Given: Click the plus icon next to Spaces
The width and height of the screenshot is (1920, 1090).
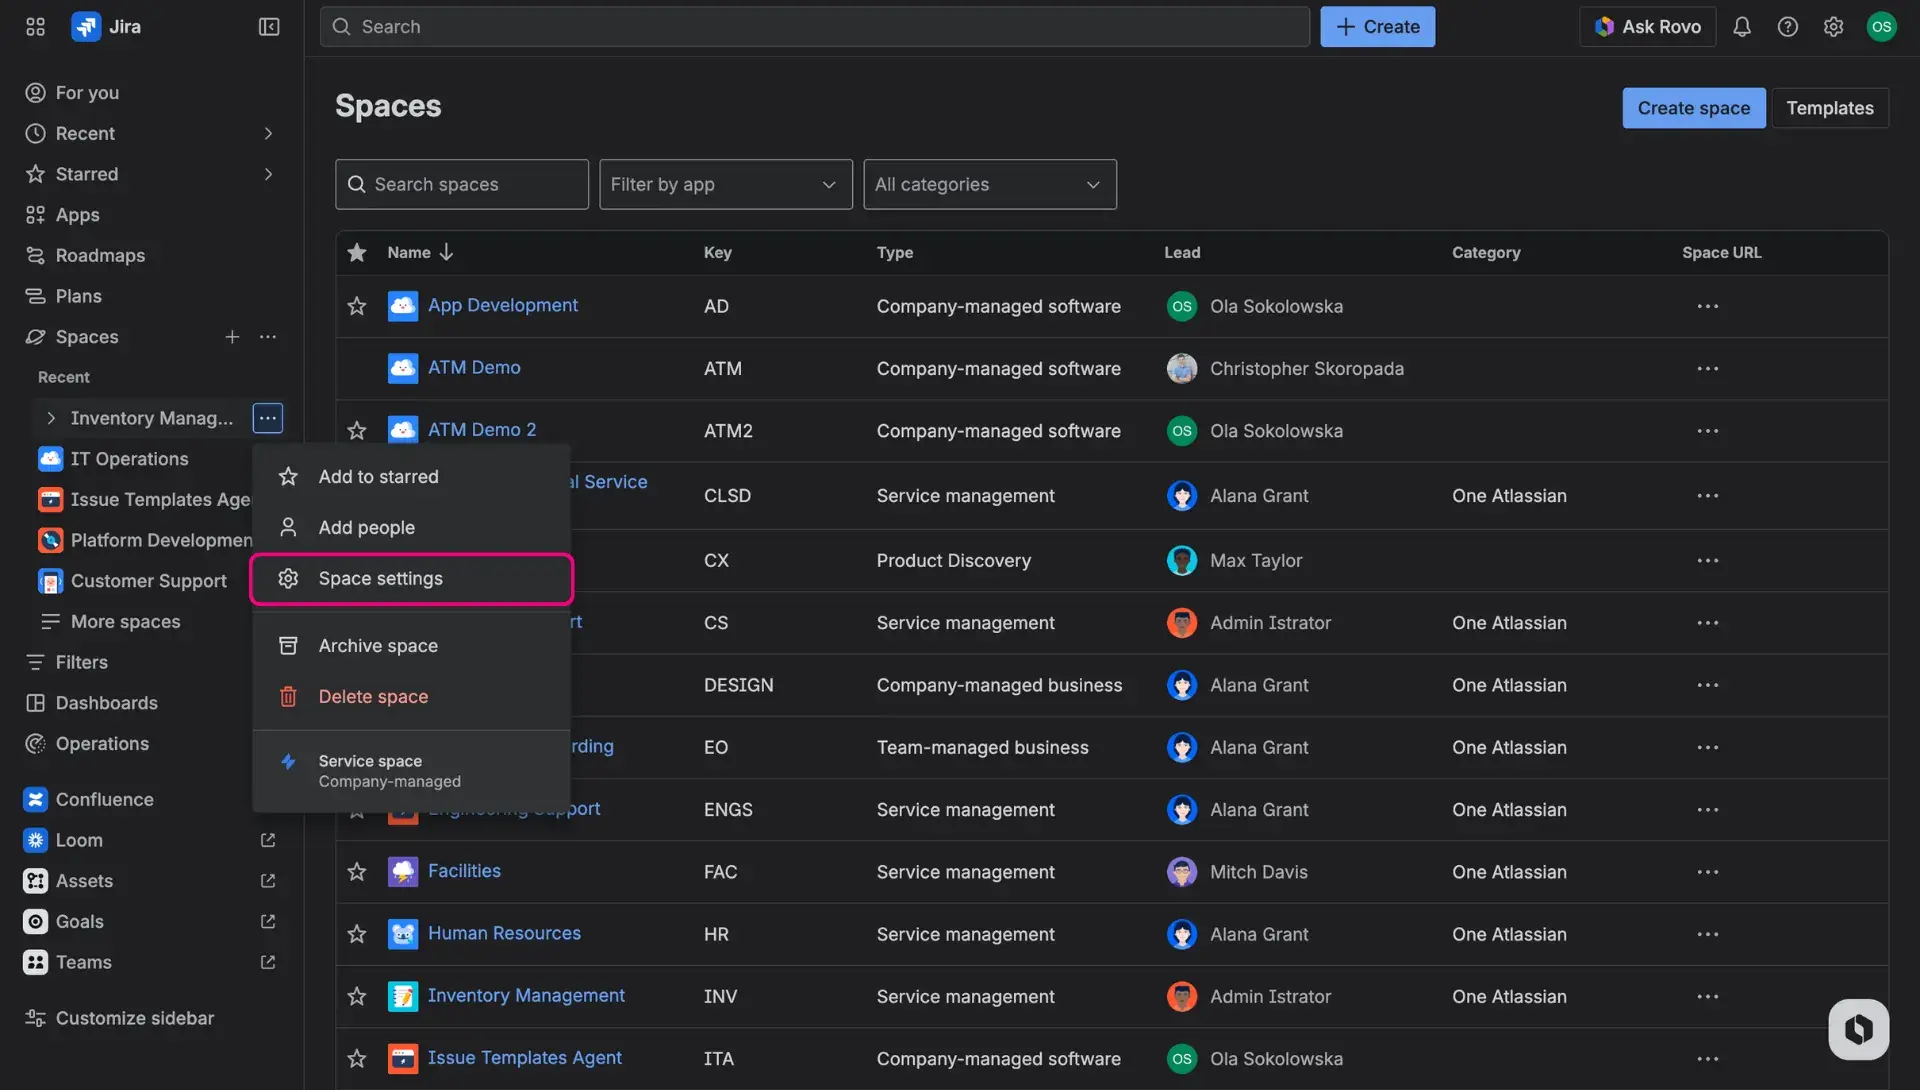Looking at the screenshot, I should pyautogui.click(x=232, y=337).
